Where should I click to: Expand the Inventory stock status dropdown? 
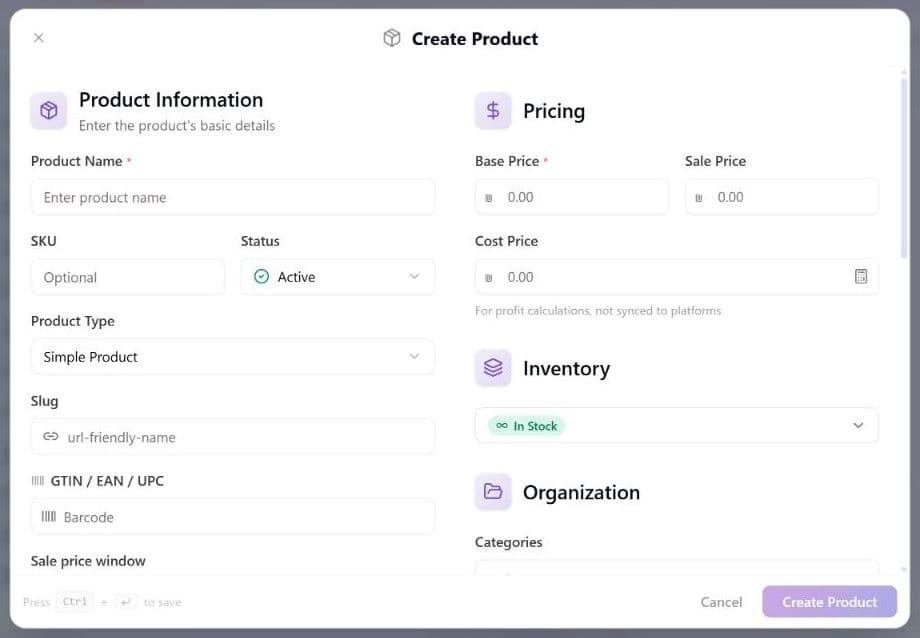(677, 425)
